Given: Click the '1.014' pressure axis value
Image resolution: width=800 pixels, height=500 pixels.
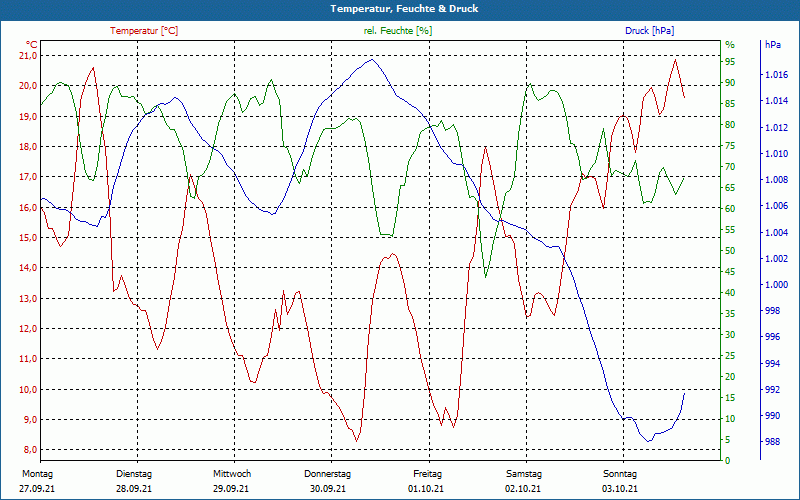Looking at the screenshot, I should coord(776,101).
